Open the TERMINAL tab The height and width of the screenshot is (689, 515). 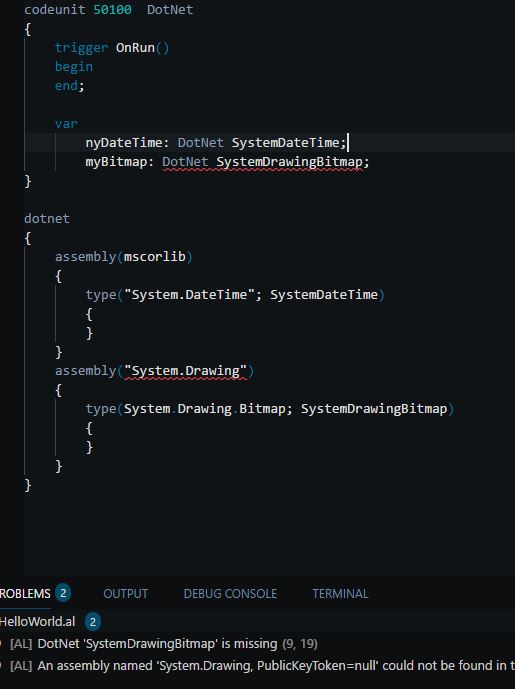point(340,594)
